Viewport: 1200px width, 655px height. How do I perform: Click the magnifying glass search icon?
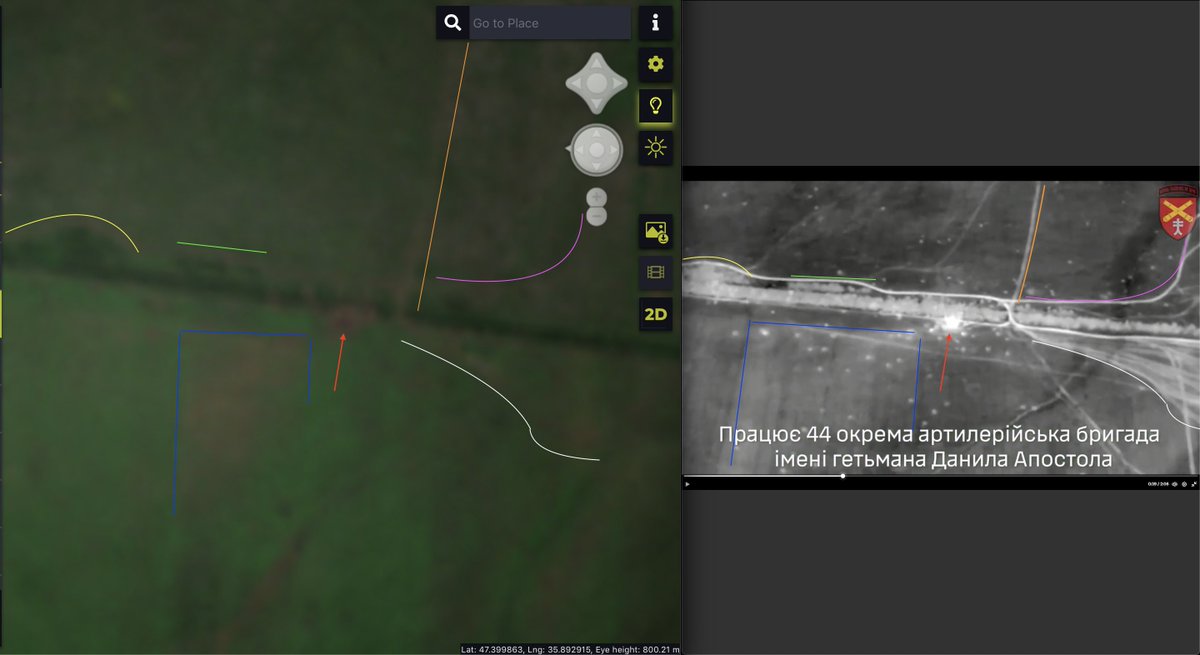pyautogui.click(x=452, y=22)
